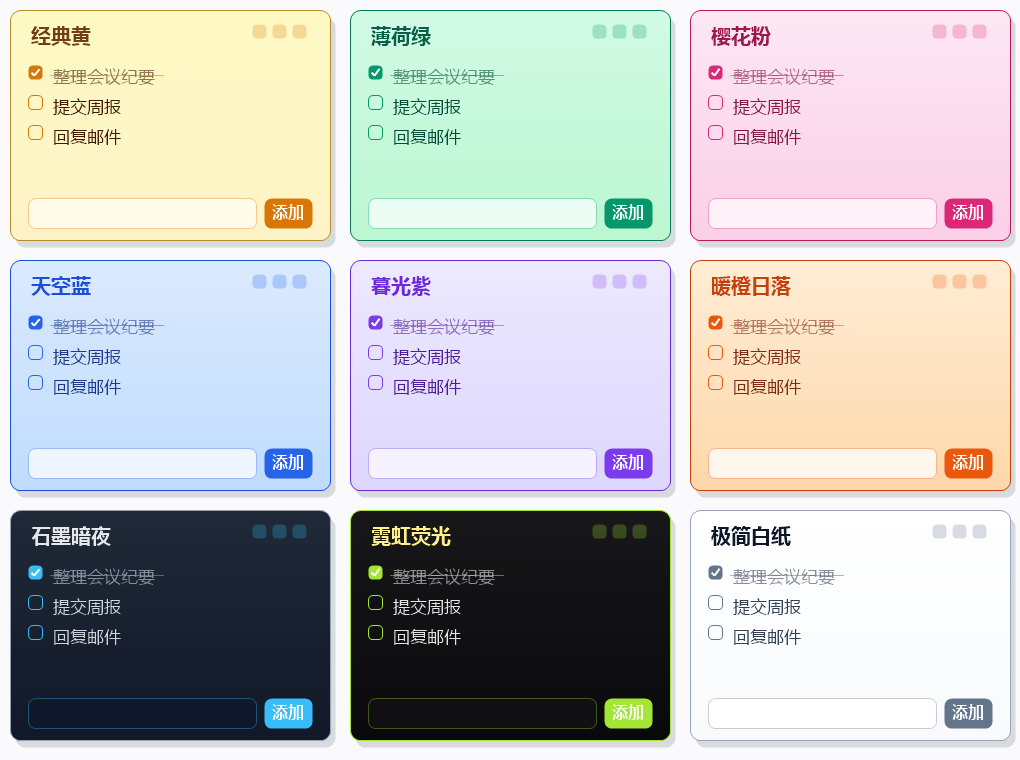Screen dimensions: 1020x760
Task: Click the 提交周报 label text in 经典黄
Action: pyautogui.click(x=87, y=107)
